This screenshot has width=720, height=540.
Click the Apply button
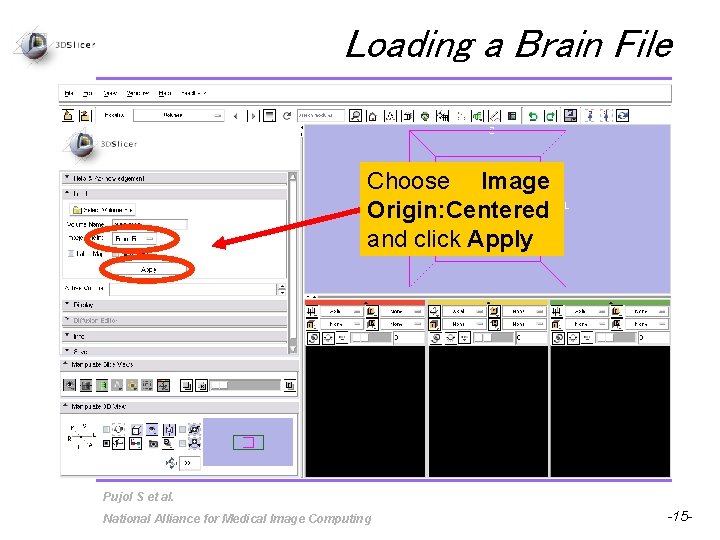(148, 270)
